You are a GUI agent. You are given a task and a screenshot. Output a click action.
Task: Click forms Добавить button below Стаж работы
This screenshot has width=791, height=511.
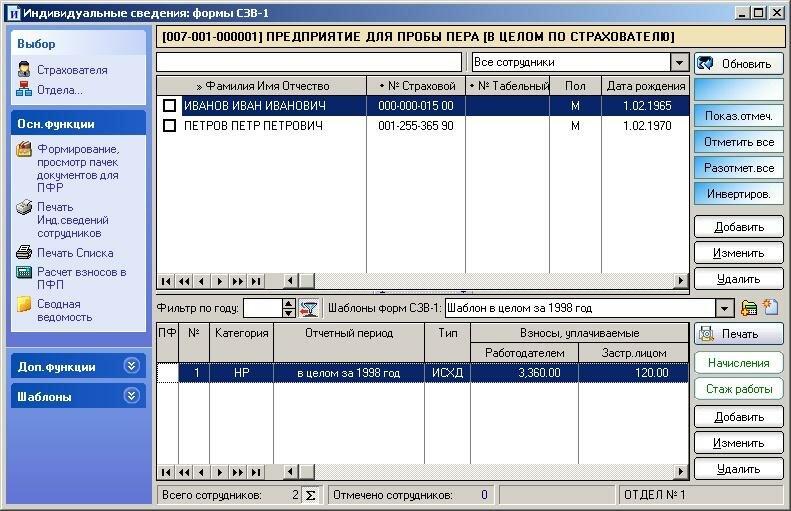(x=739, y=417)
